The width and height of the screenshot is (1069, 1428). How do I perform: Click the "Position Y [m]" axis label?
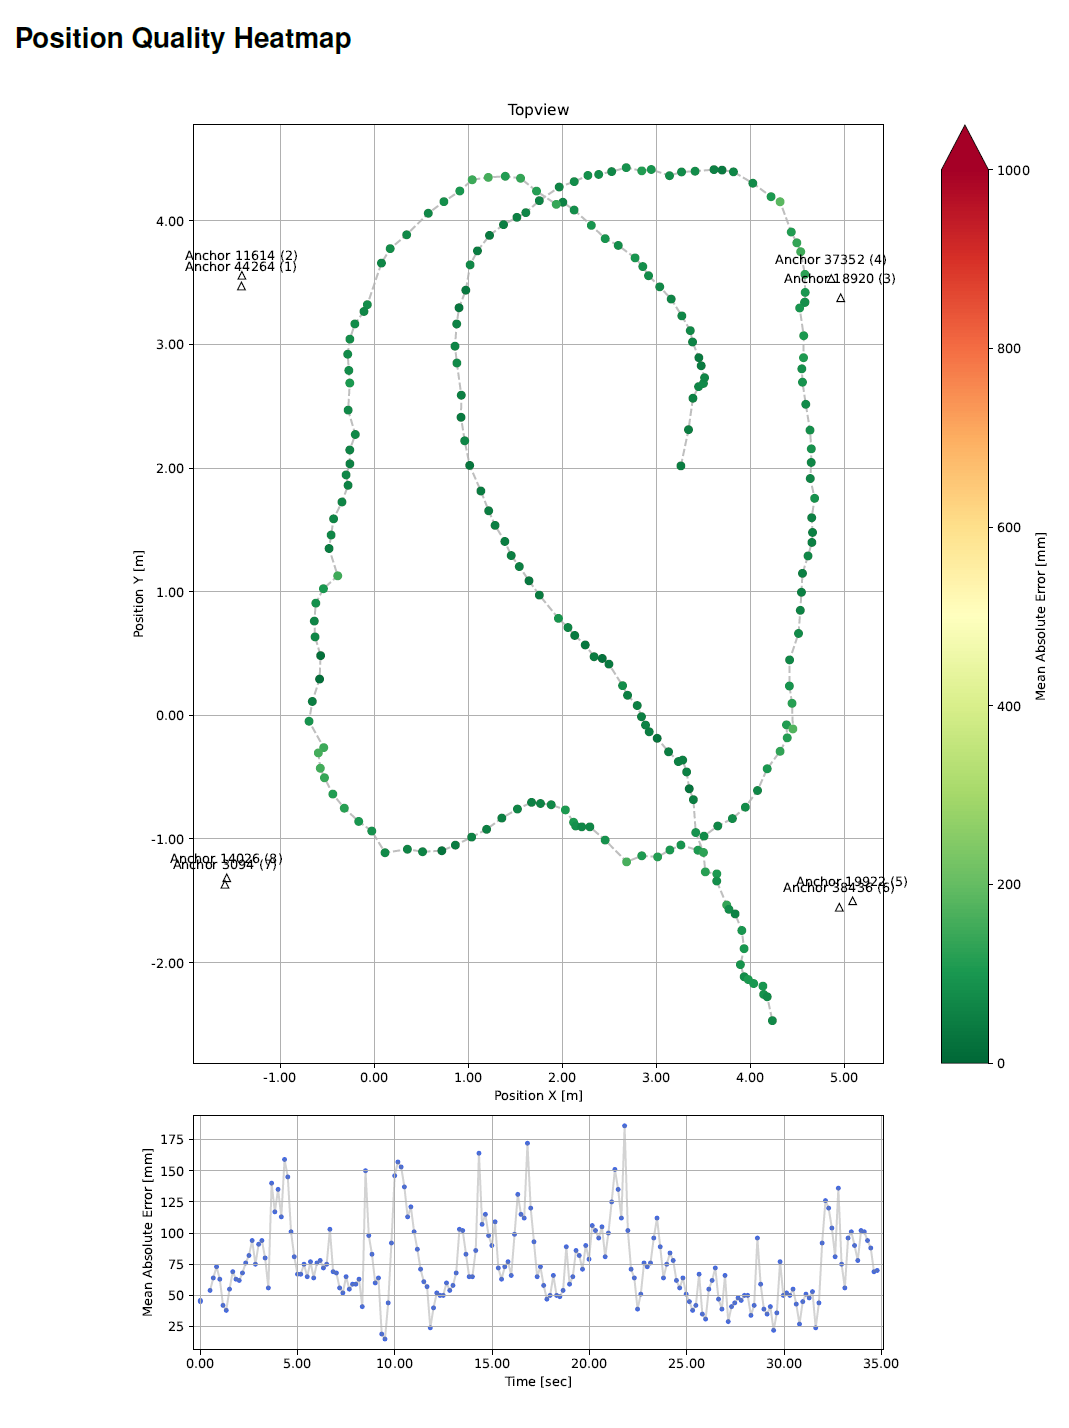point(139,593)
